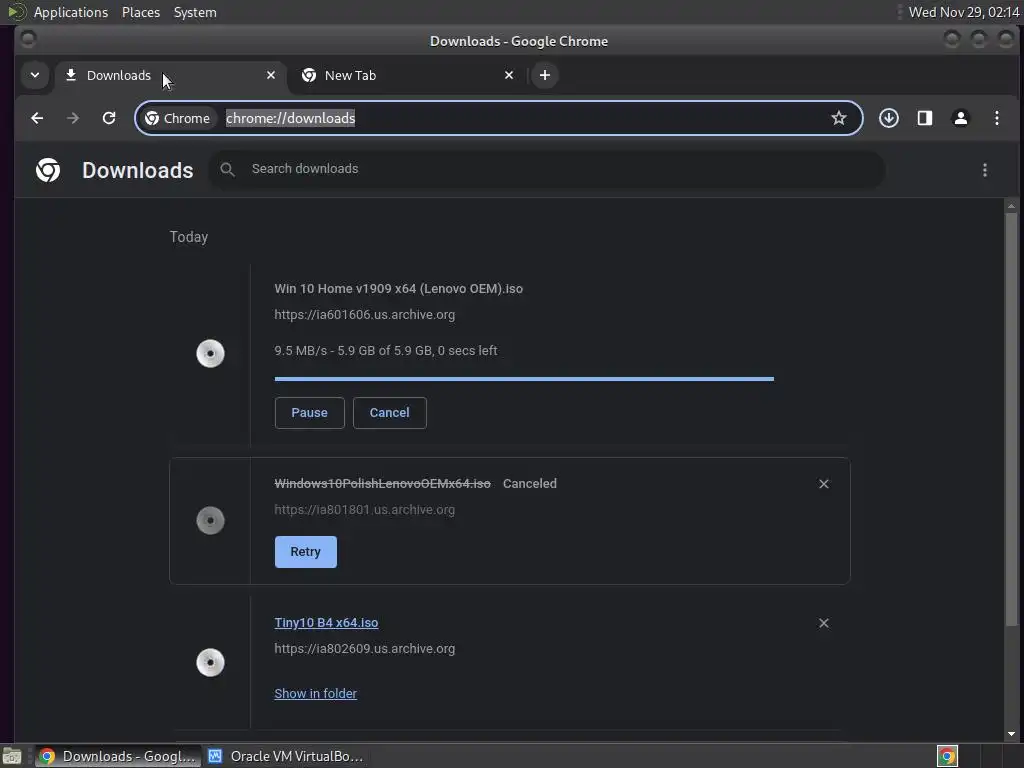Click the Win 10 Home download progress bar
This screenshot has width=1024, height=768.
pyautogui.click(x=524, y=379)
